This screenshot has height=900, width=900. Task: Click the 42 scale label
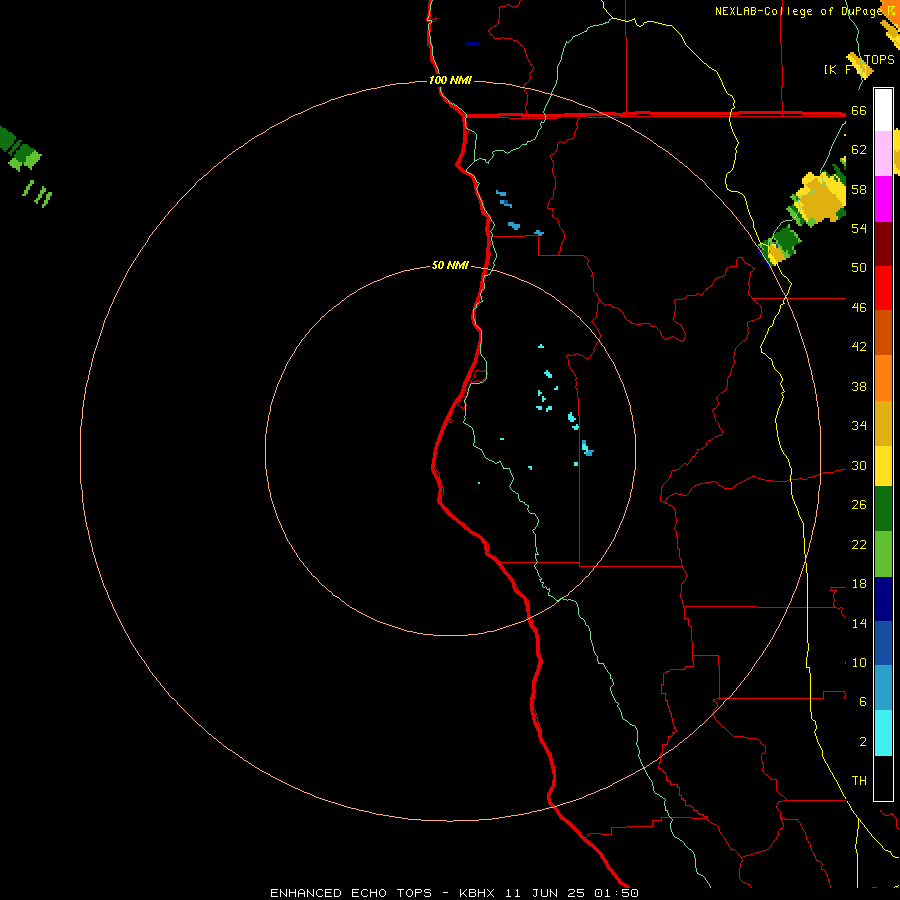tap(859, 347)
